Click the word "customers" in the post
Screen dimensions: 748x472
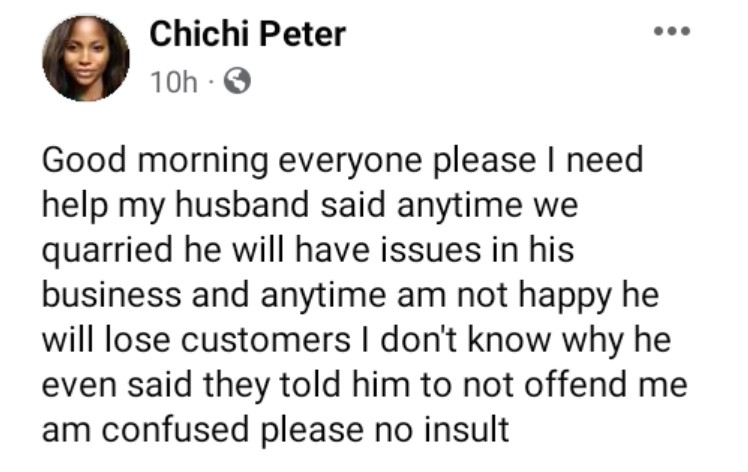pos(266,340)
